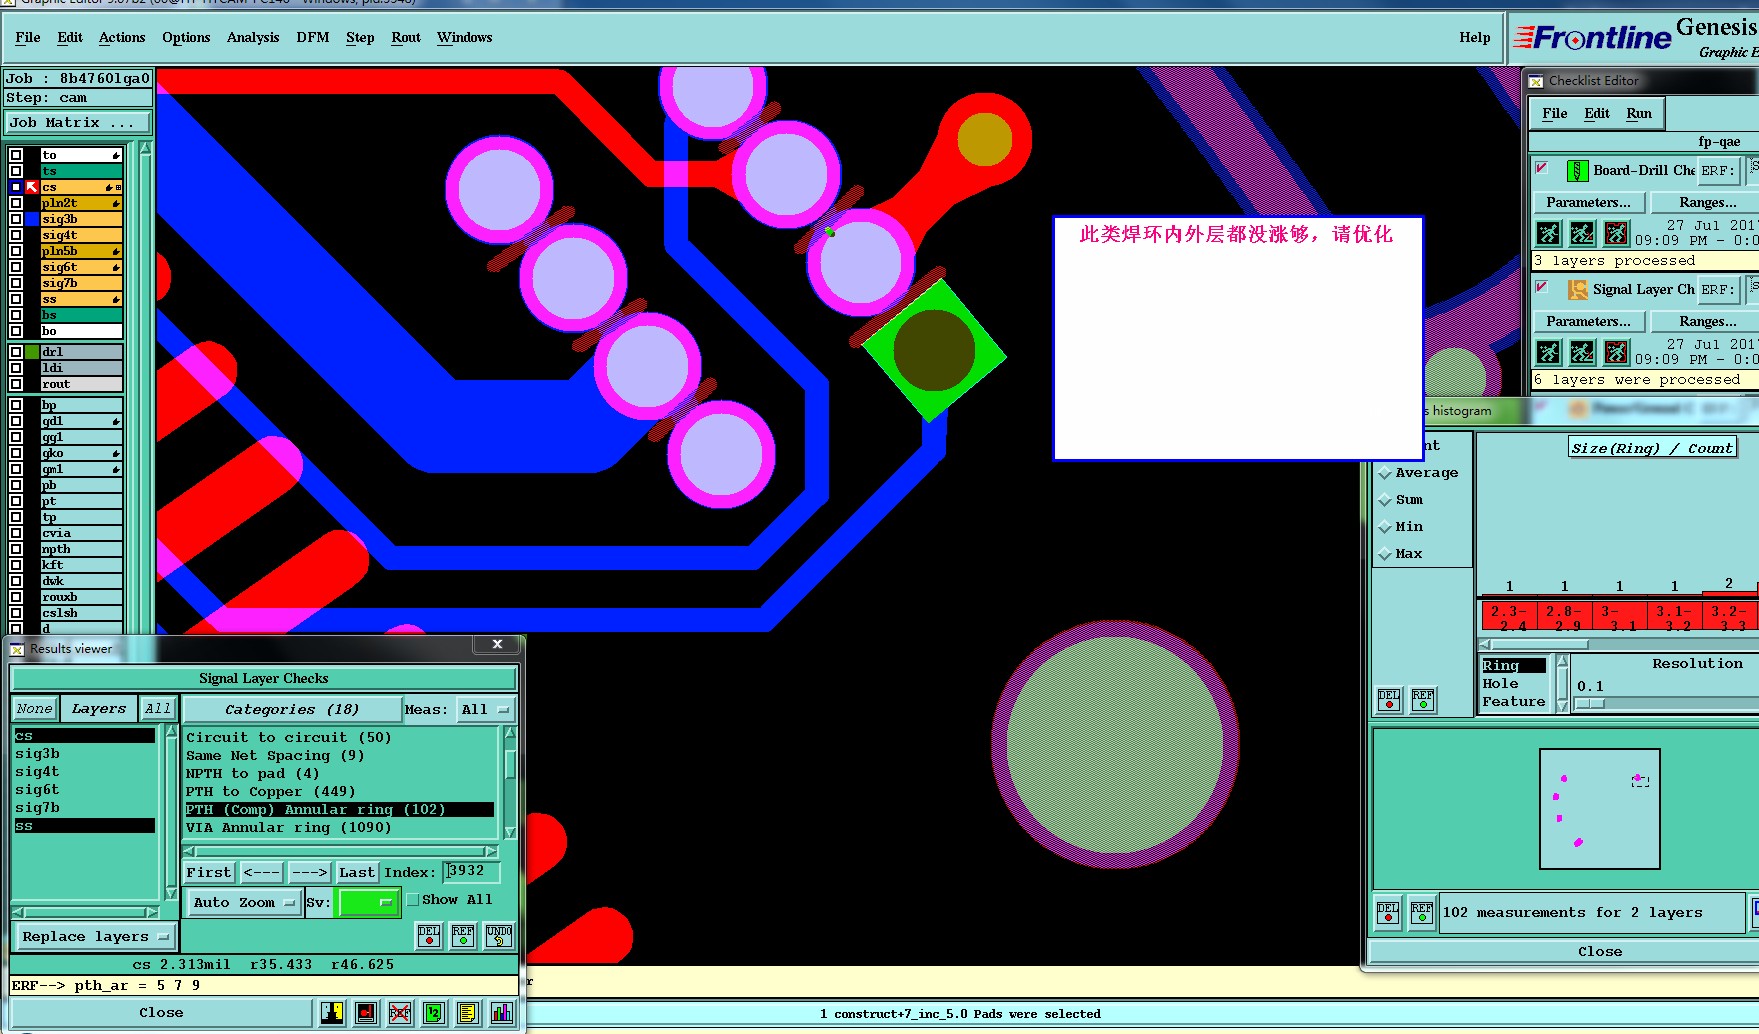The width and height of the screenshot is (1759, 1034).
Task: Click the orange Signal Layer Check icon
Action: point(1577,290)
